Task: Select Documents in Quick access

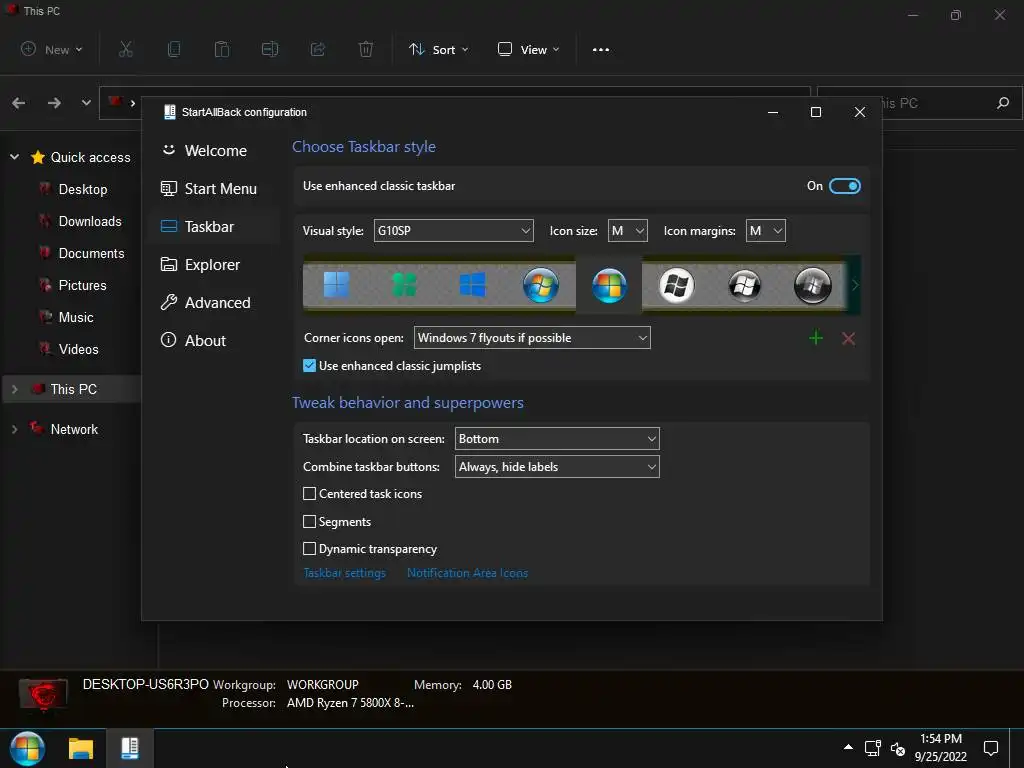Action: pos(91,253)
